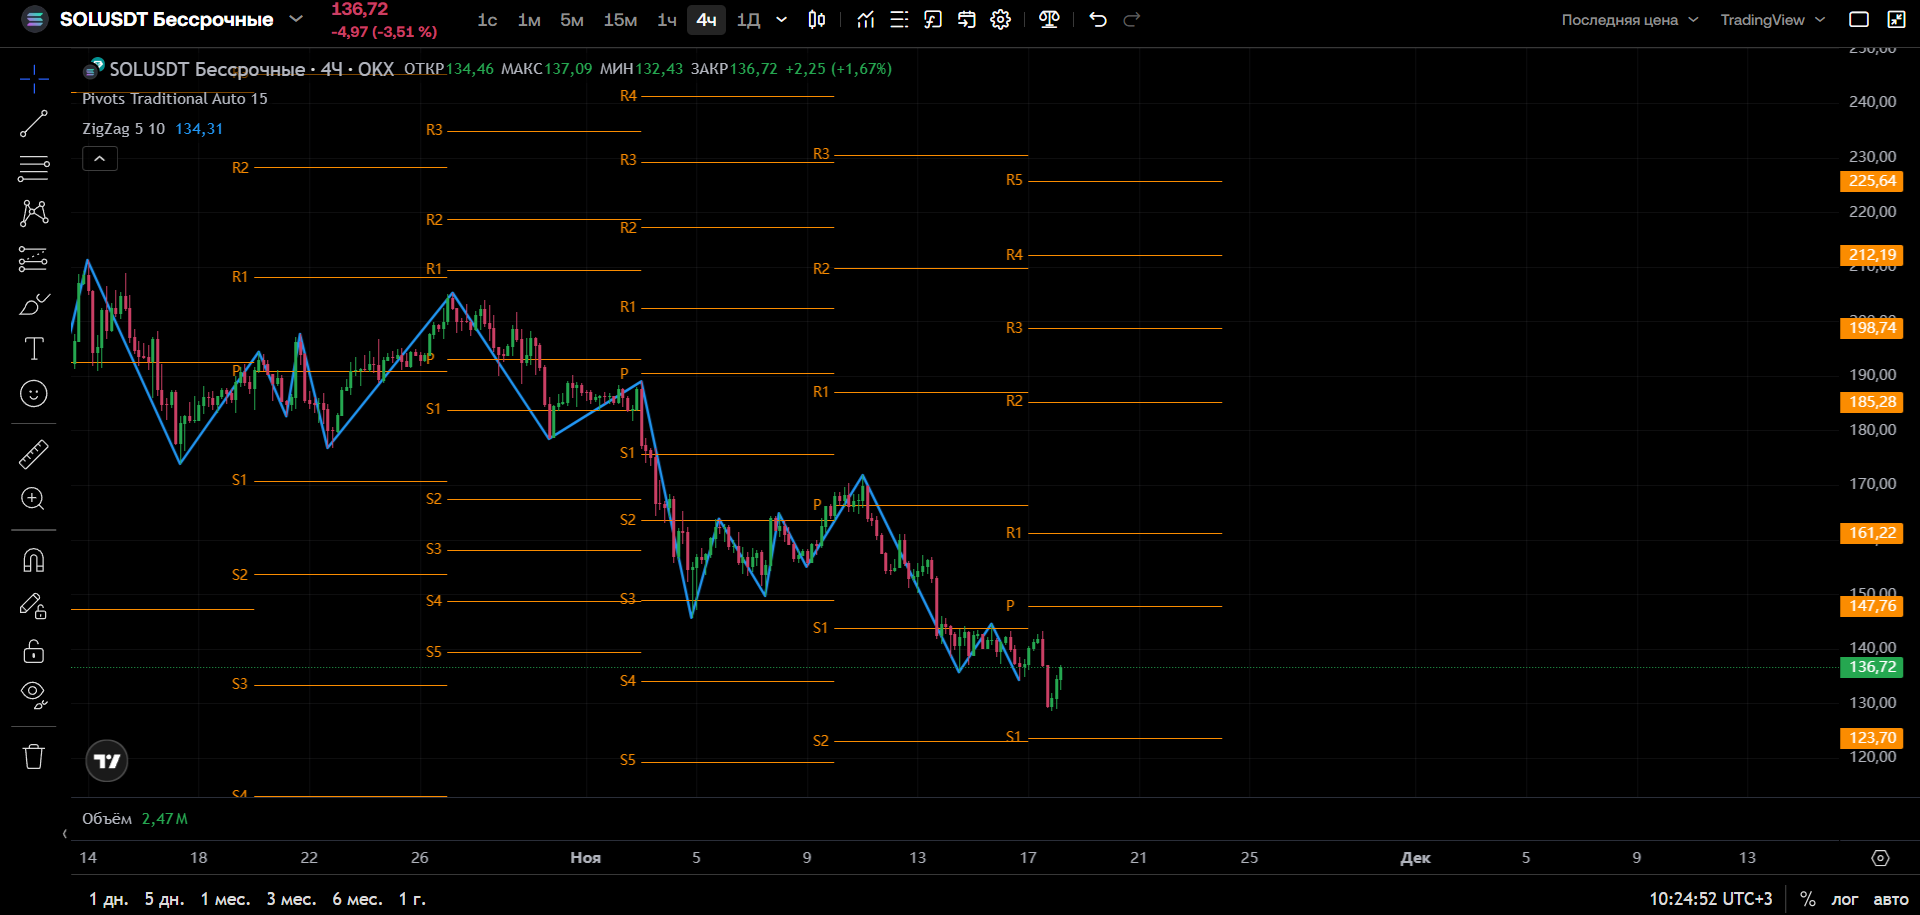The height and width of the screenshot is (915, 1920).
Task: Expand the SOLUSDT symbol dropdown
Action: pyautogui.click(x=296, y=19)
